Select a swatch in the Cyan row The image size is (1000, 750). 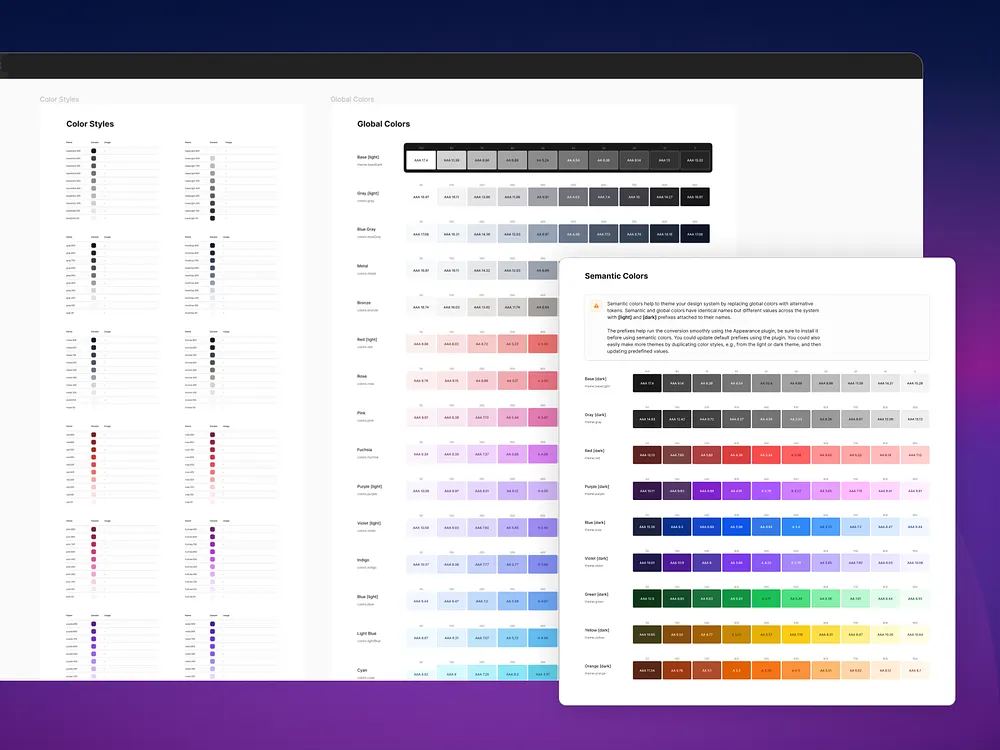[490, 672]
